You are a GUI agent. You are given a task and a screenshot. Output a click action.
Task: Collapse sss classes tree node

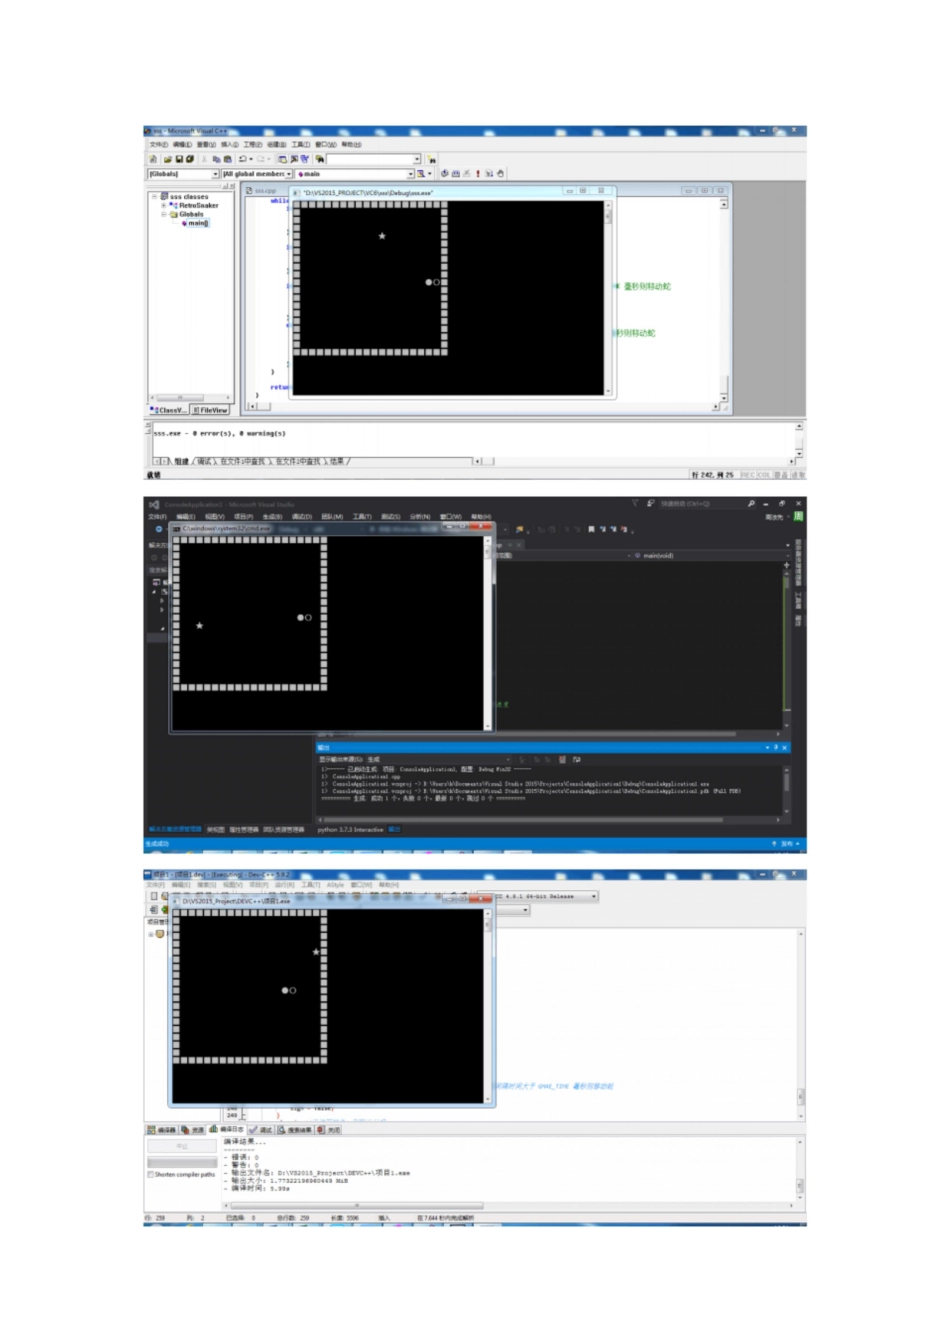click(154, 196)
